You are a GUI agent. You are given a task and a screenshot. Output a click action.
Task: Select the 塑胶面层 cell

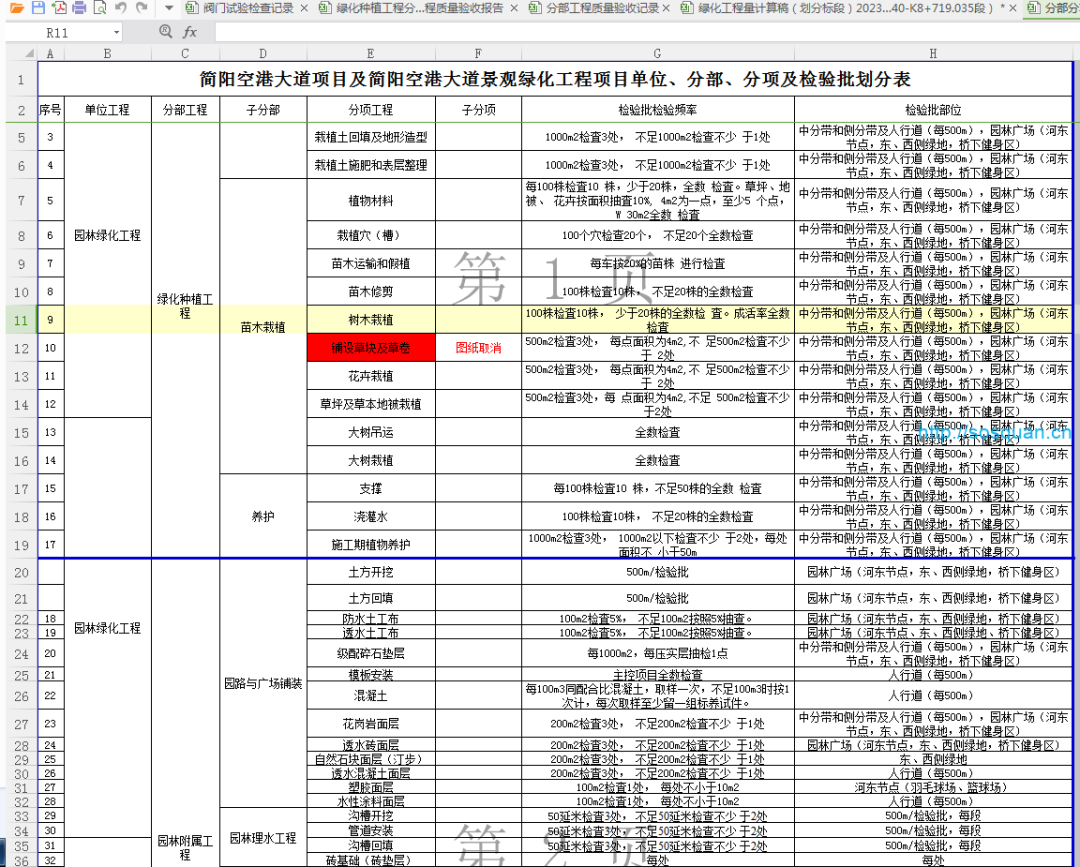point(371,788)
